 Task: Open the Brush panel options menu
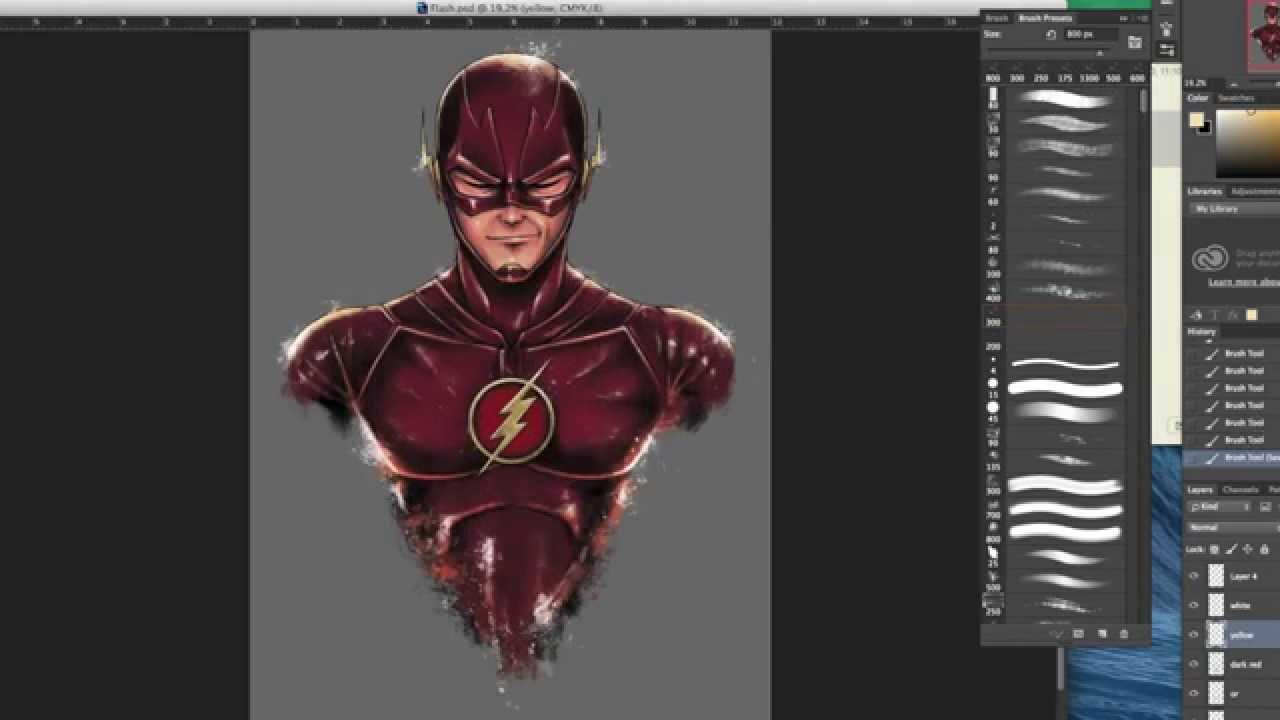coord(1144,18)
